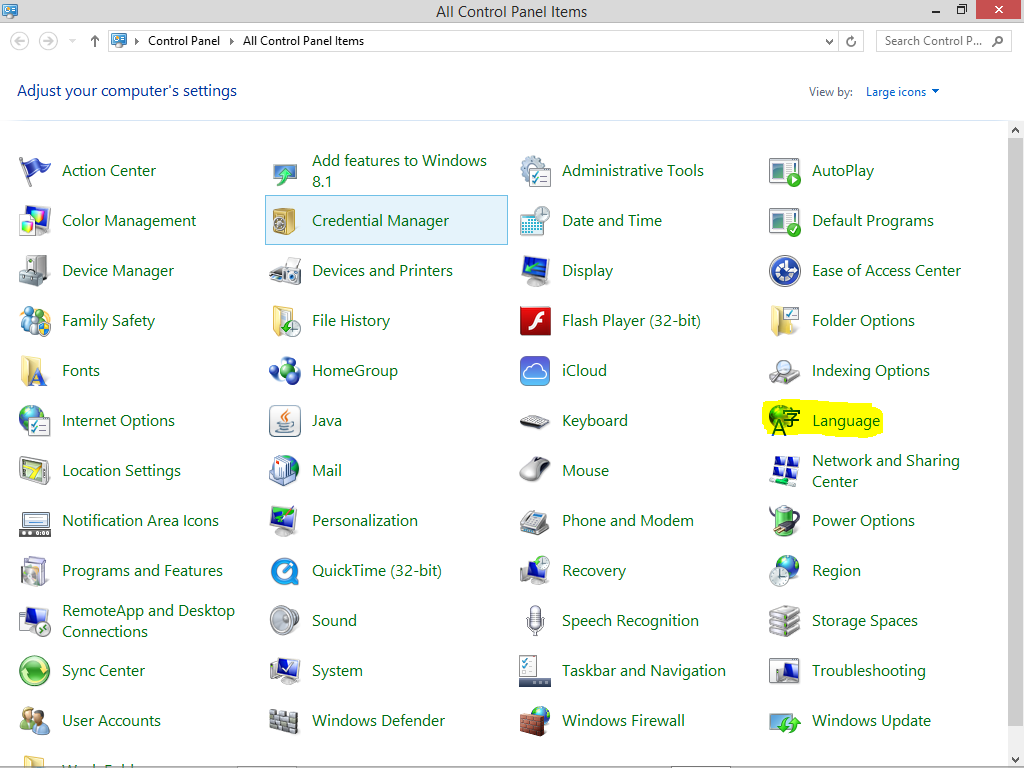The image size is (1024, 768).
Task: Open the Taskbar and Navigation link
Action: coord(644,671)
